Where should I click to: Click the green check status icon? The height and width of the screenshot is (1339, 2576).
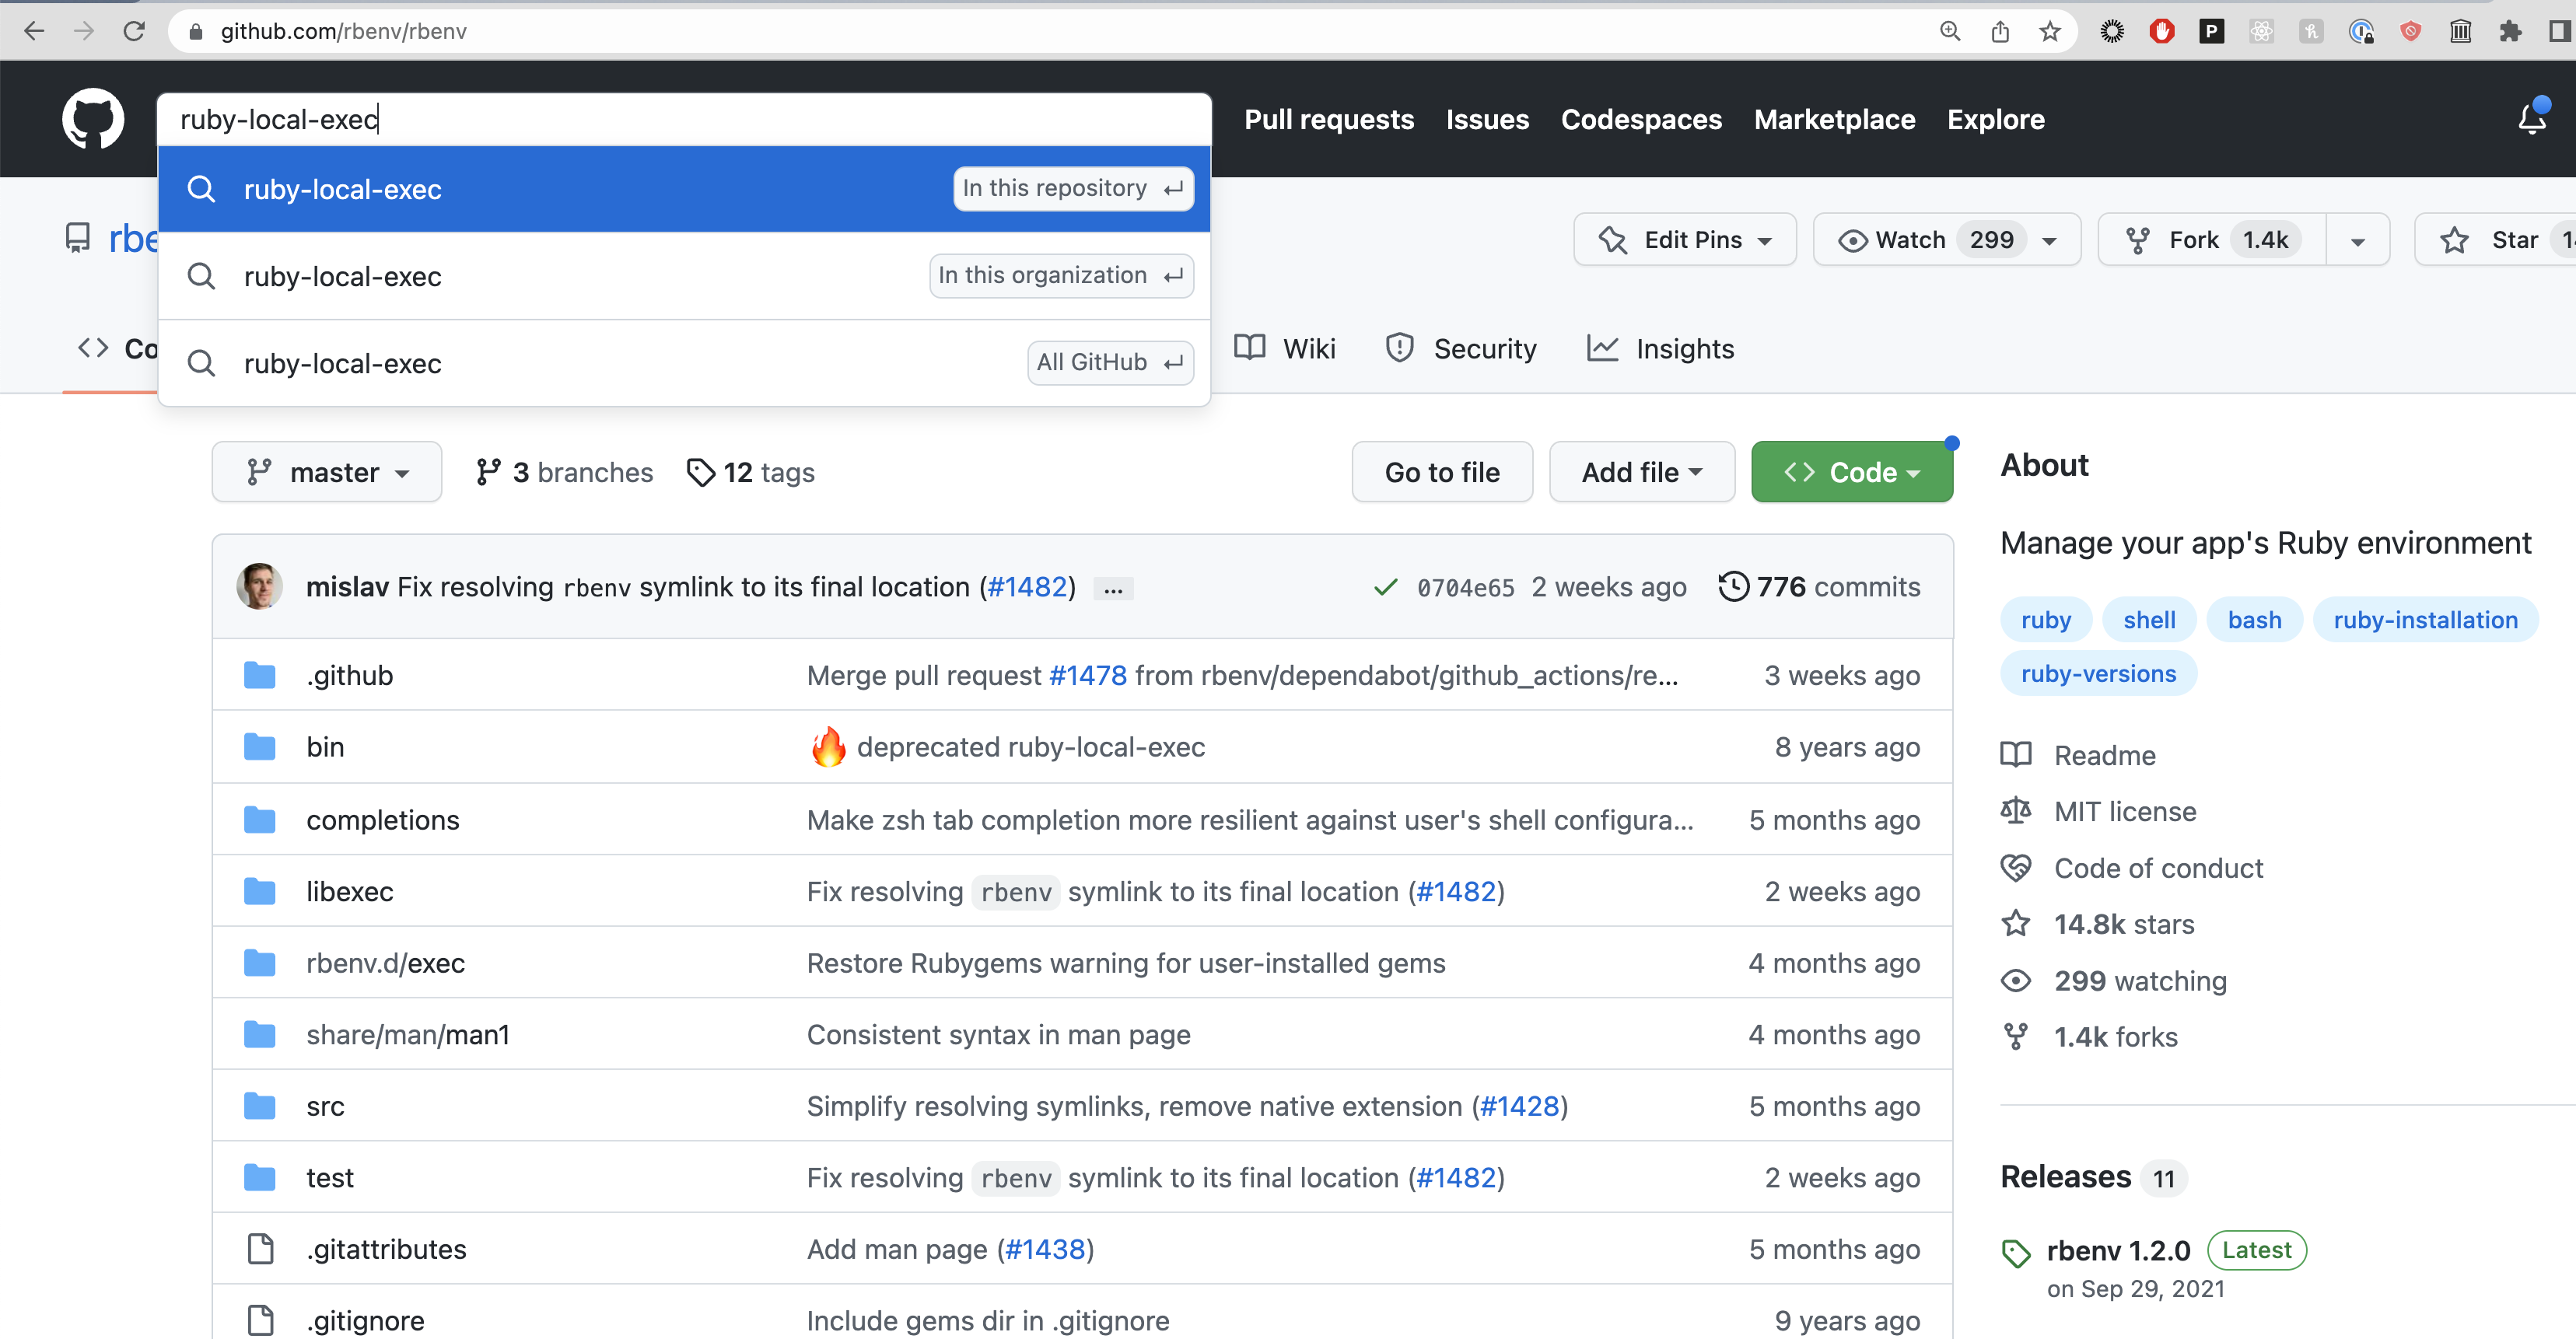pos(1385,587)
